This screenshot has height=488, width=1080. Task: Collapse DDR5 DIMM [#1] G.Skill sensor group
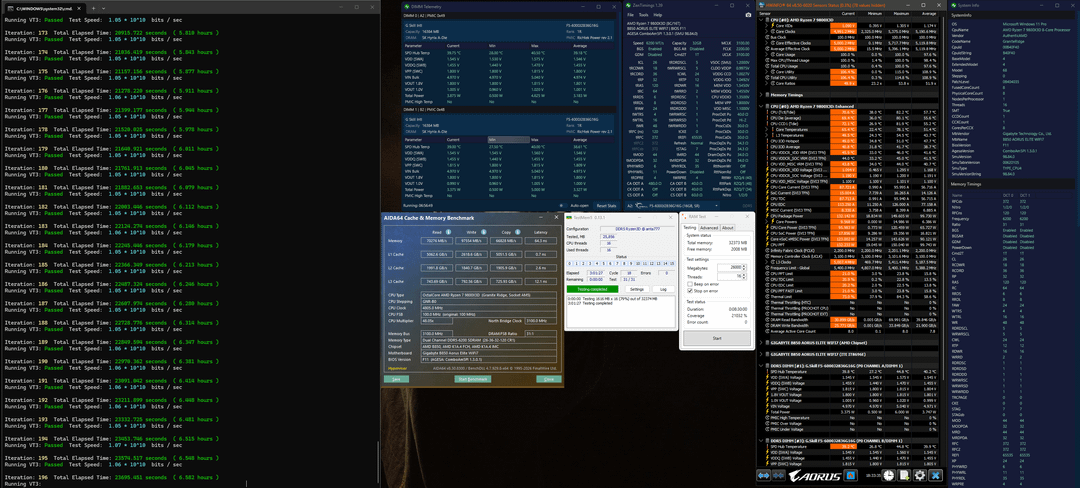point(761,365)
